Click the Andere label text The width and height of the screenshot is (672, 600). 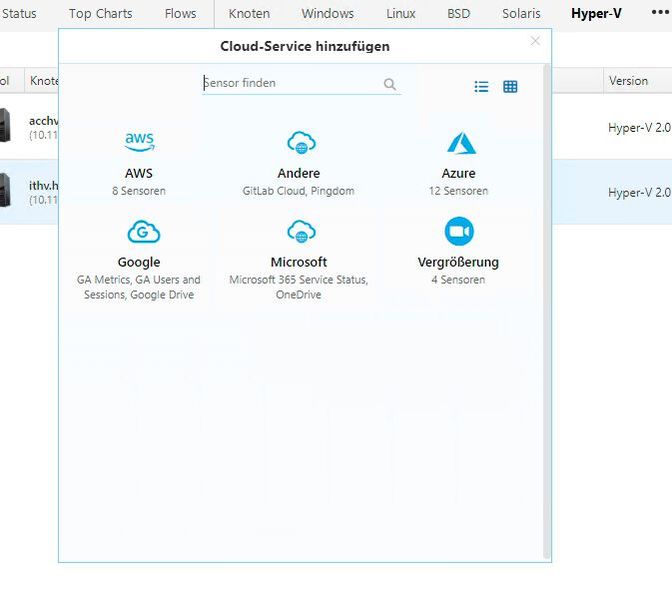click(x=299, y=173)
